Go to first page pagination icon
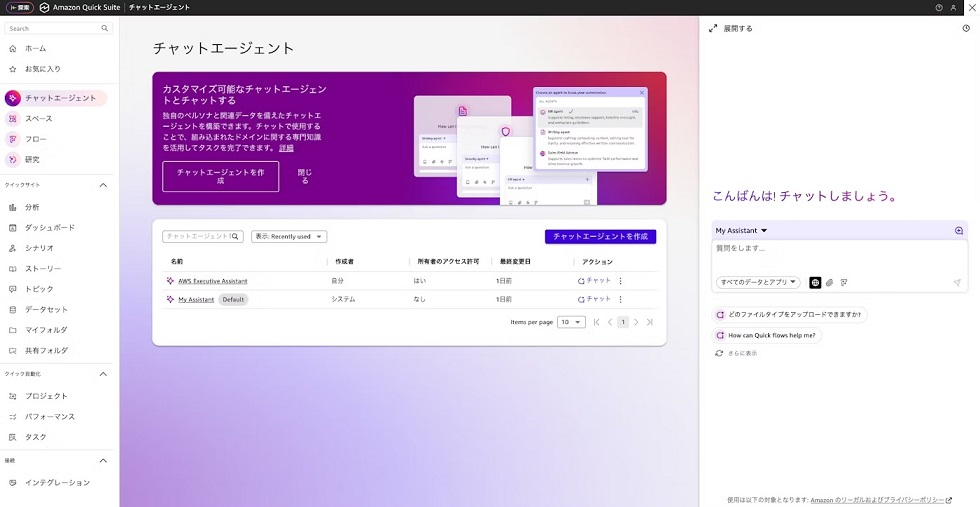This screenshot has width=980, height=507. click(x=596, y=322)
